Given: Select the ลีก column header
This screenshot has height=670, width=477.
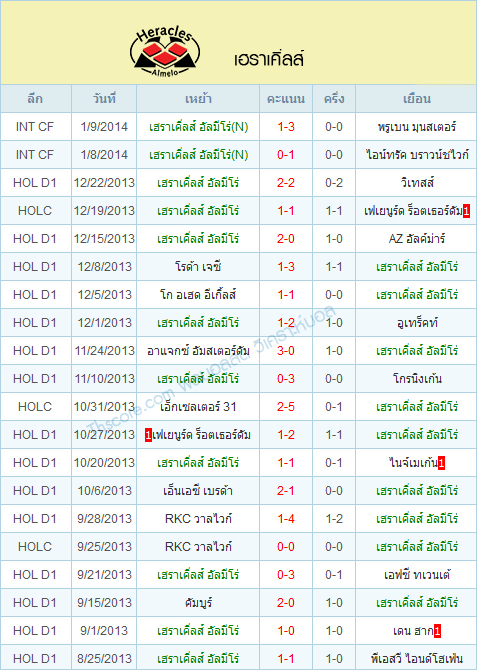Looking at the screenshot, I should click(x=35, y=99).
